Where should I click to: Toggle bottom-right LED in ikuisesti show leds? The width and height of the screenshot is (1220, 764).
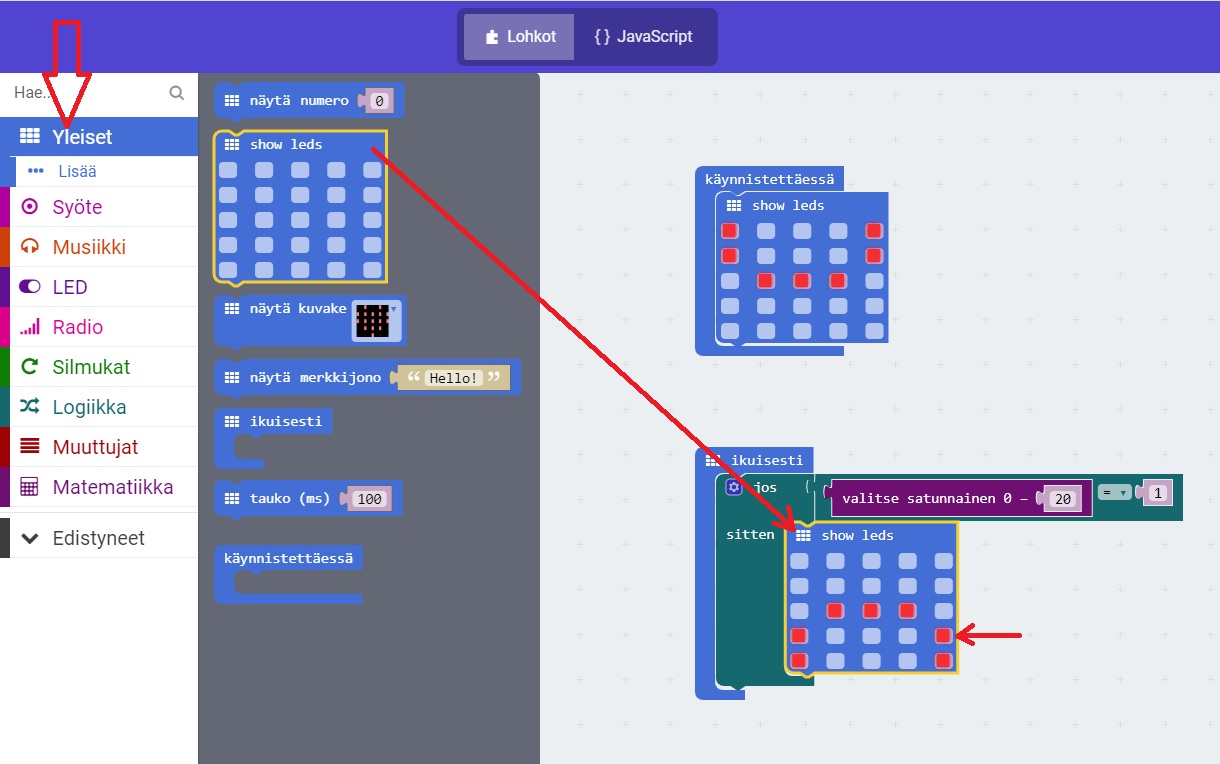943,660
